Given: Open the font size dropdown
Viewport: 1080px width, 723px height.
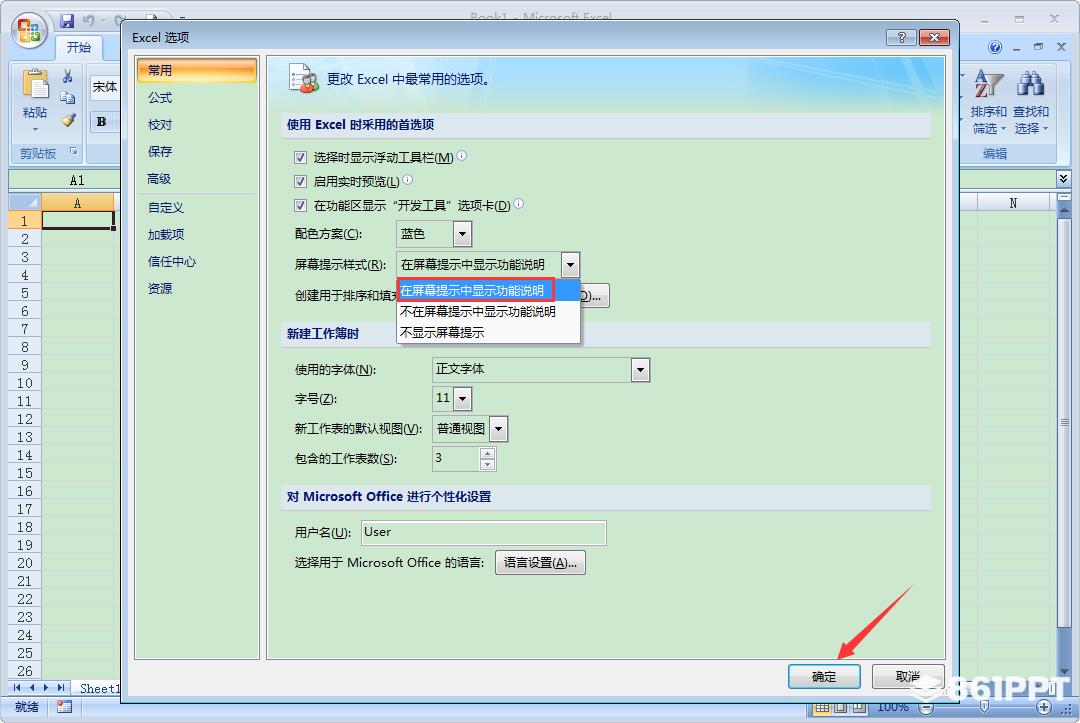Looking at the screenshot, I should click(463, 399).
